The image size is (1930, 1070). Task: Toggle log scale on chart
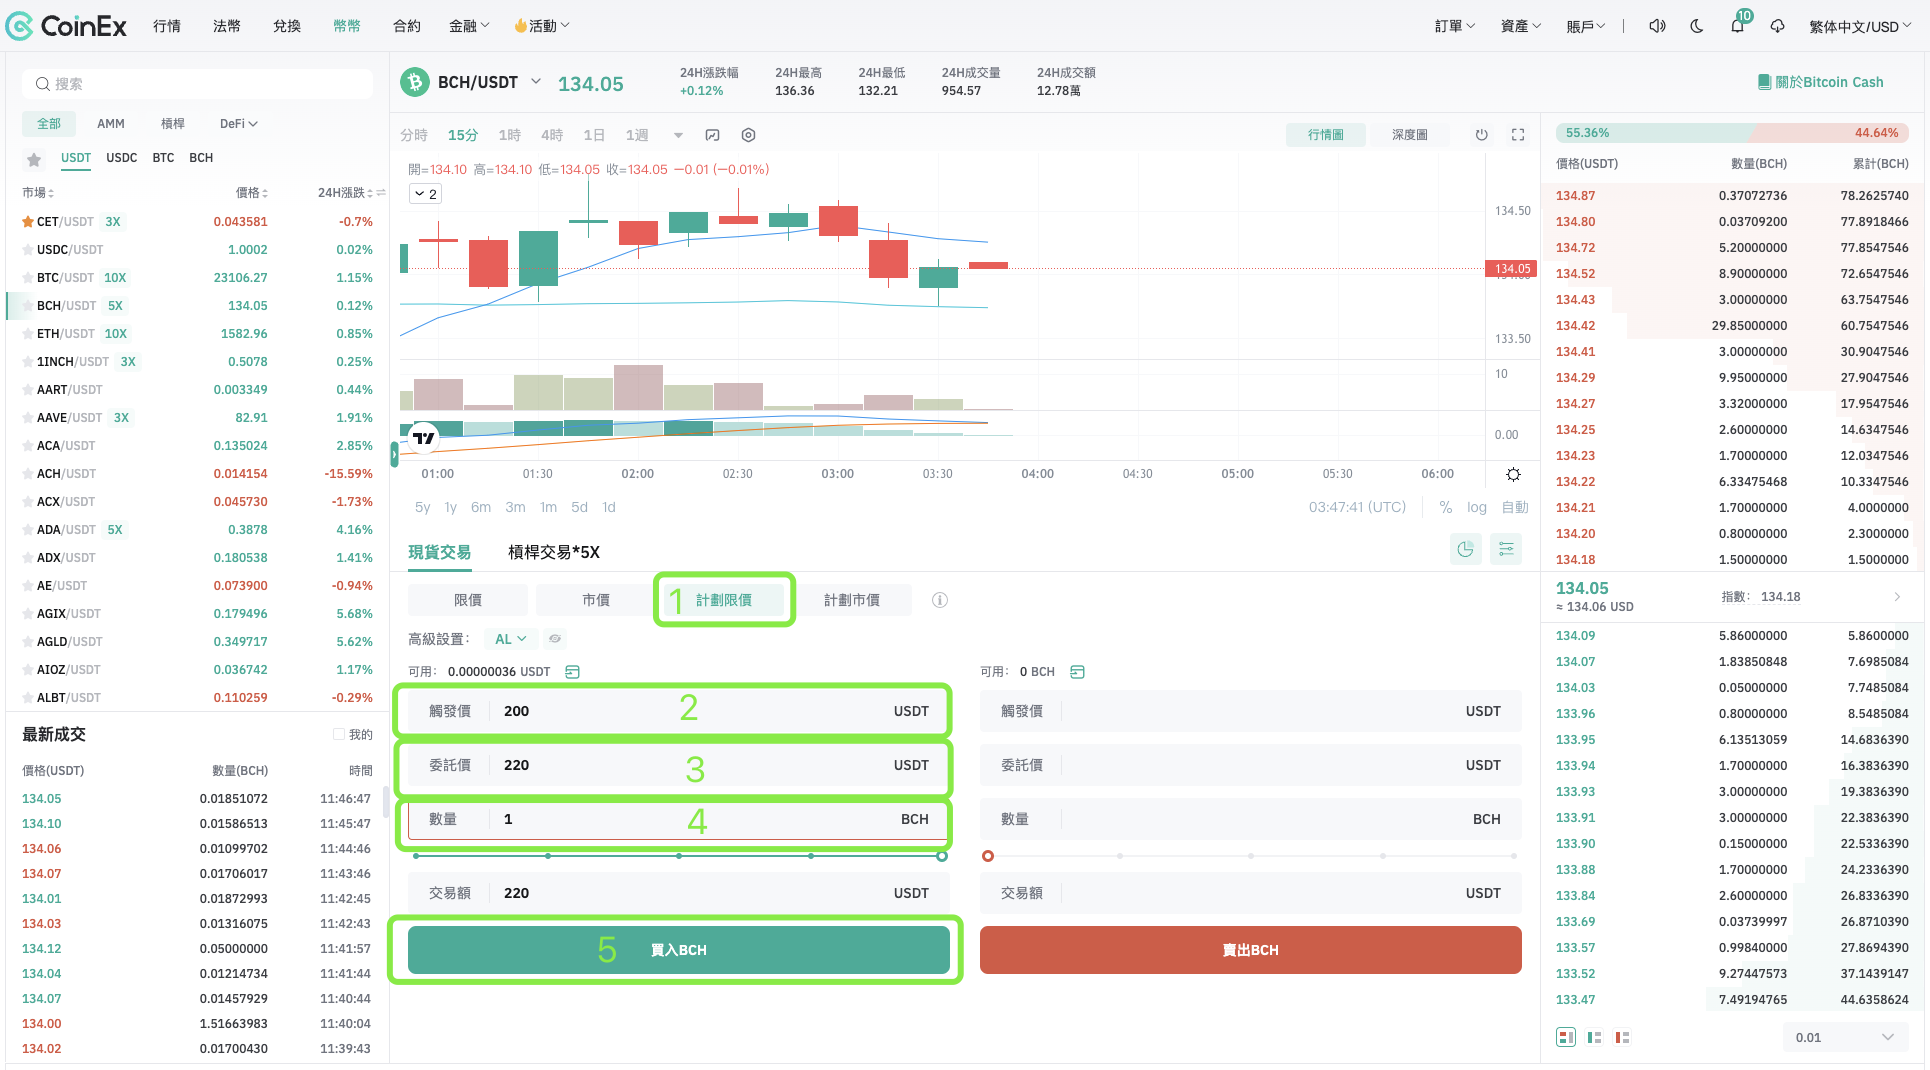[1477, 507]
